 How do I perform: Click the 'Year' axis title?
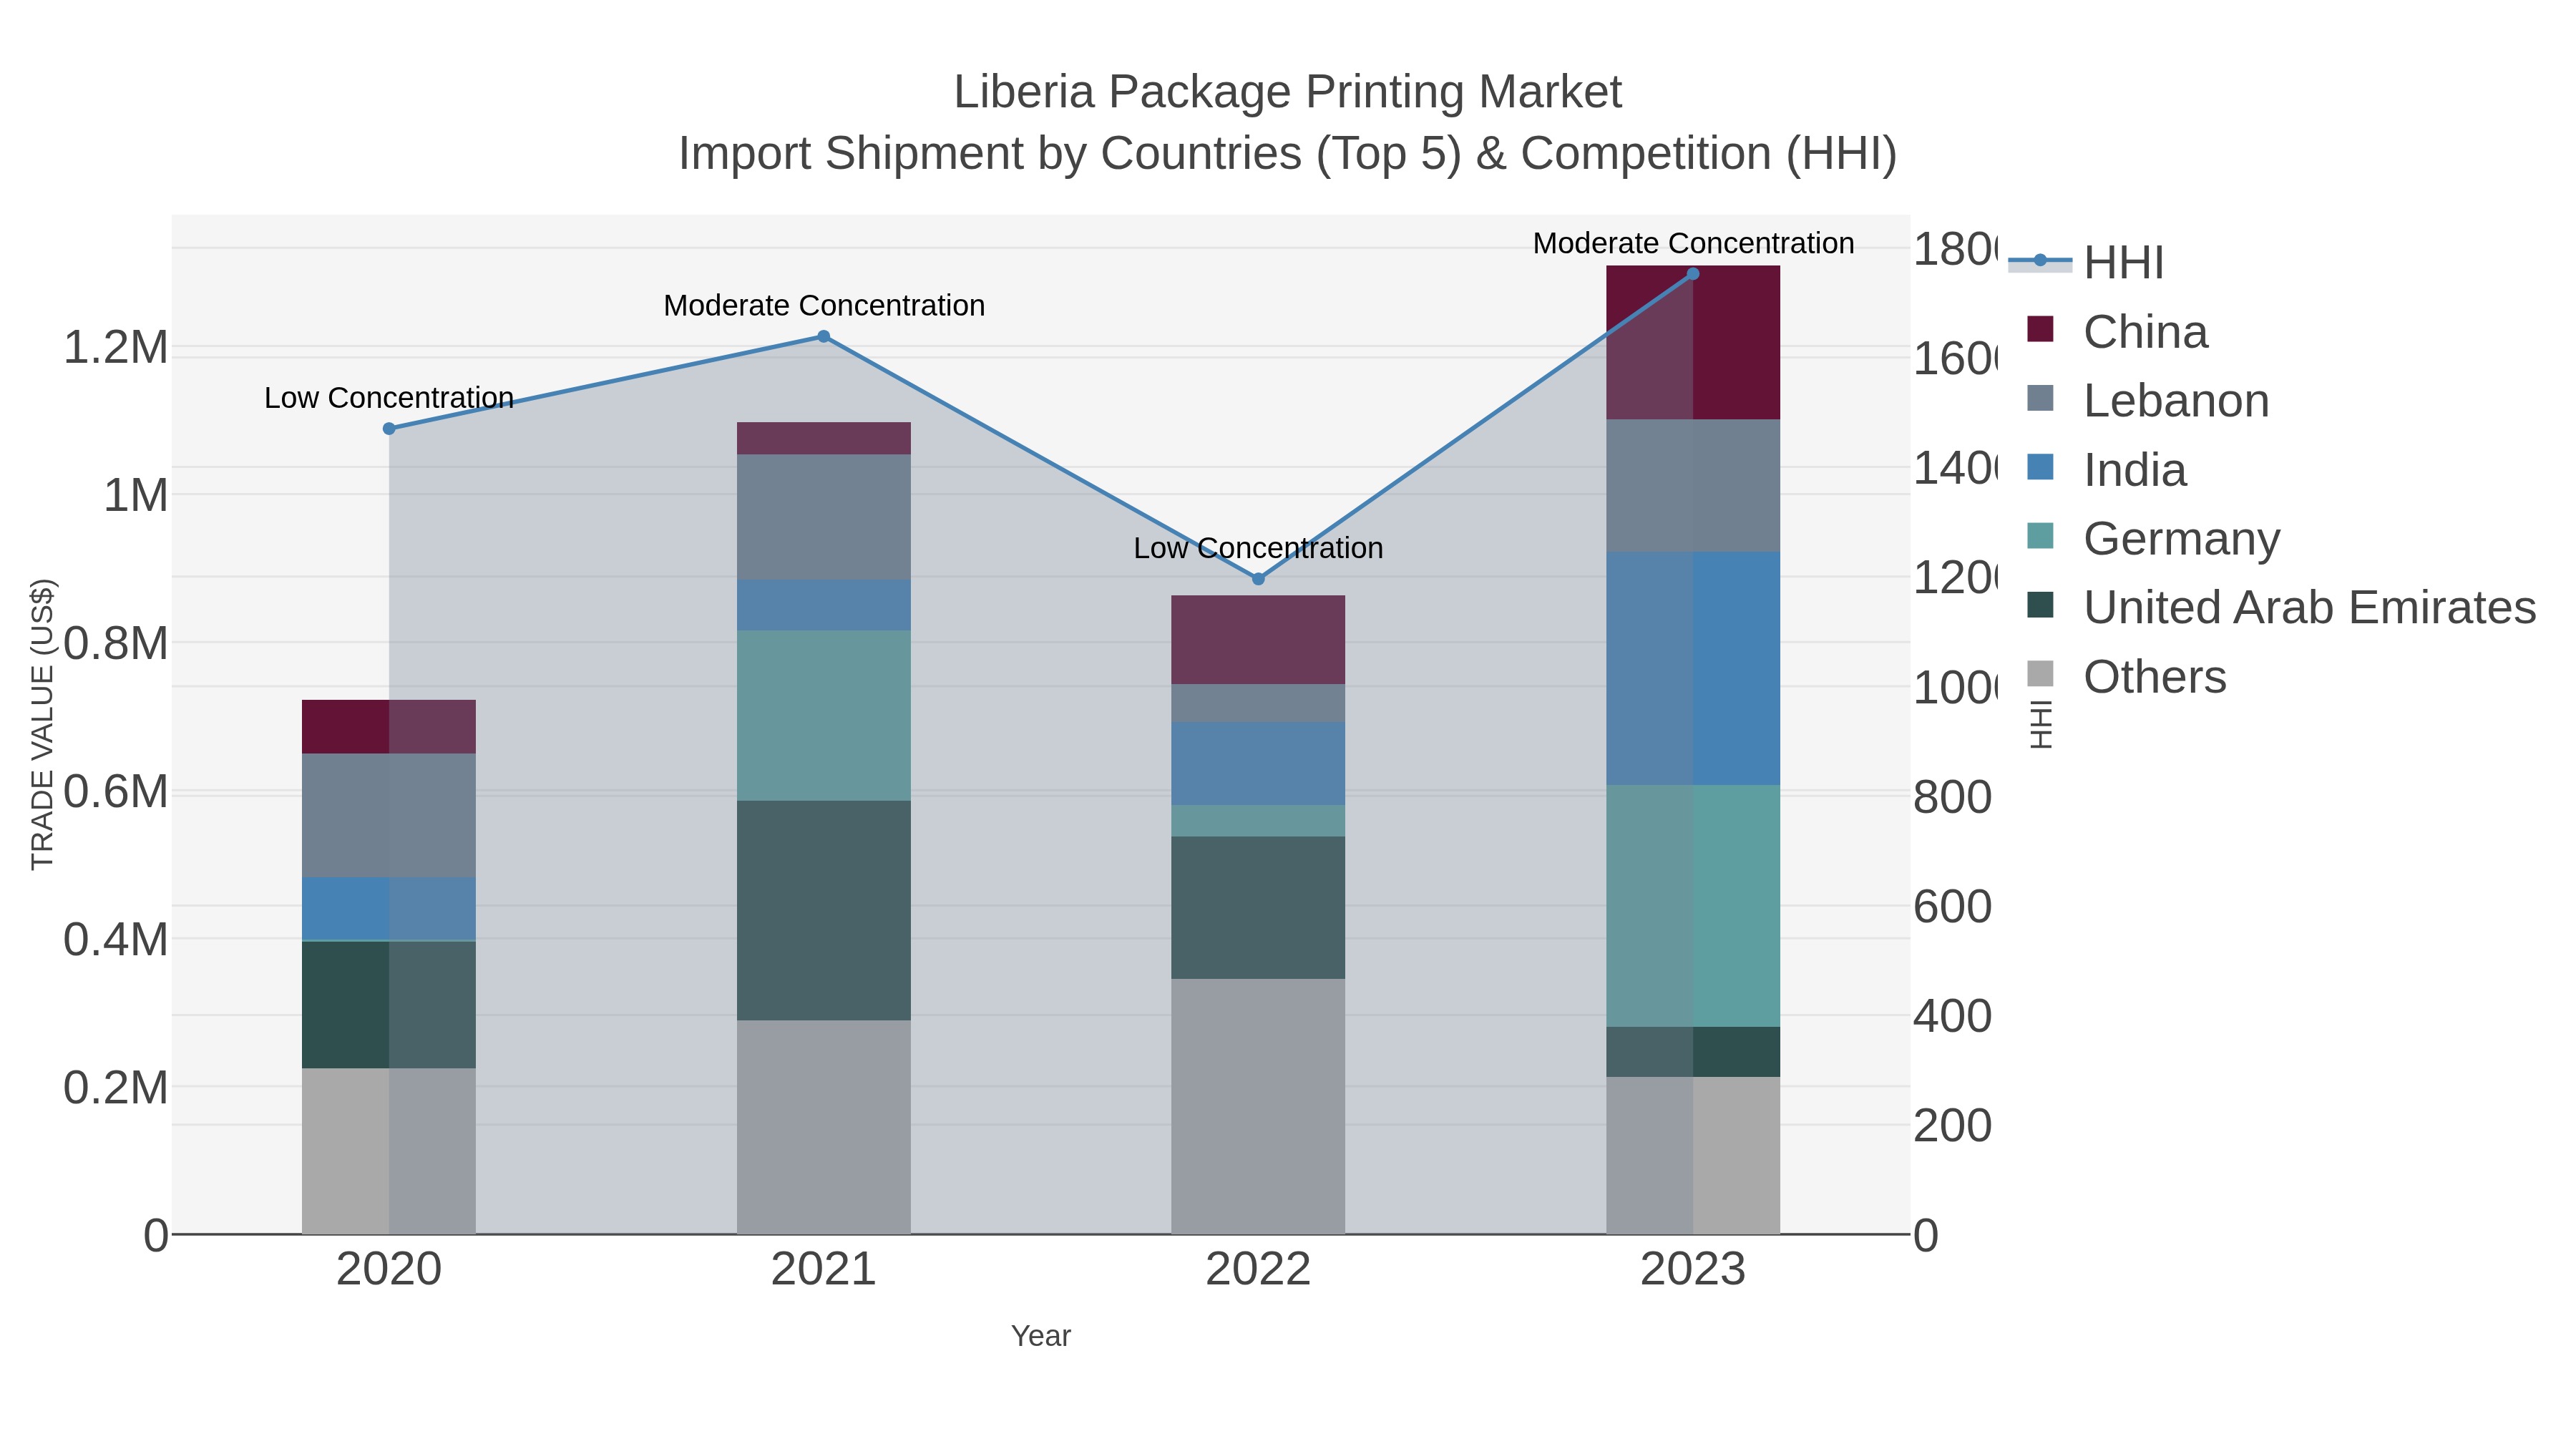pyautogui.click(x=1041, y=1336)
